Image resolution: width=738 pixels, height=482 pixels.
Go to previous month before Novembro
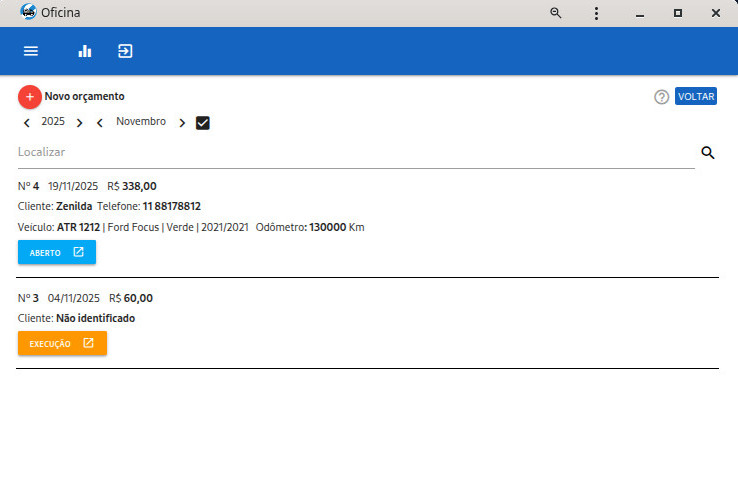tap(100, 123)
